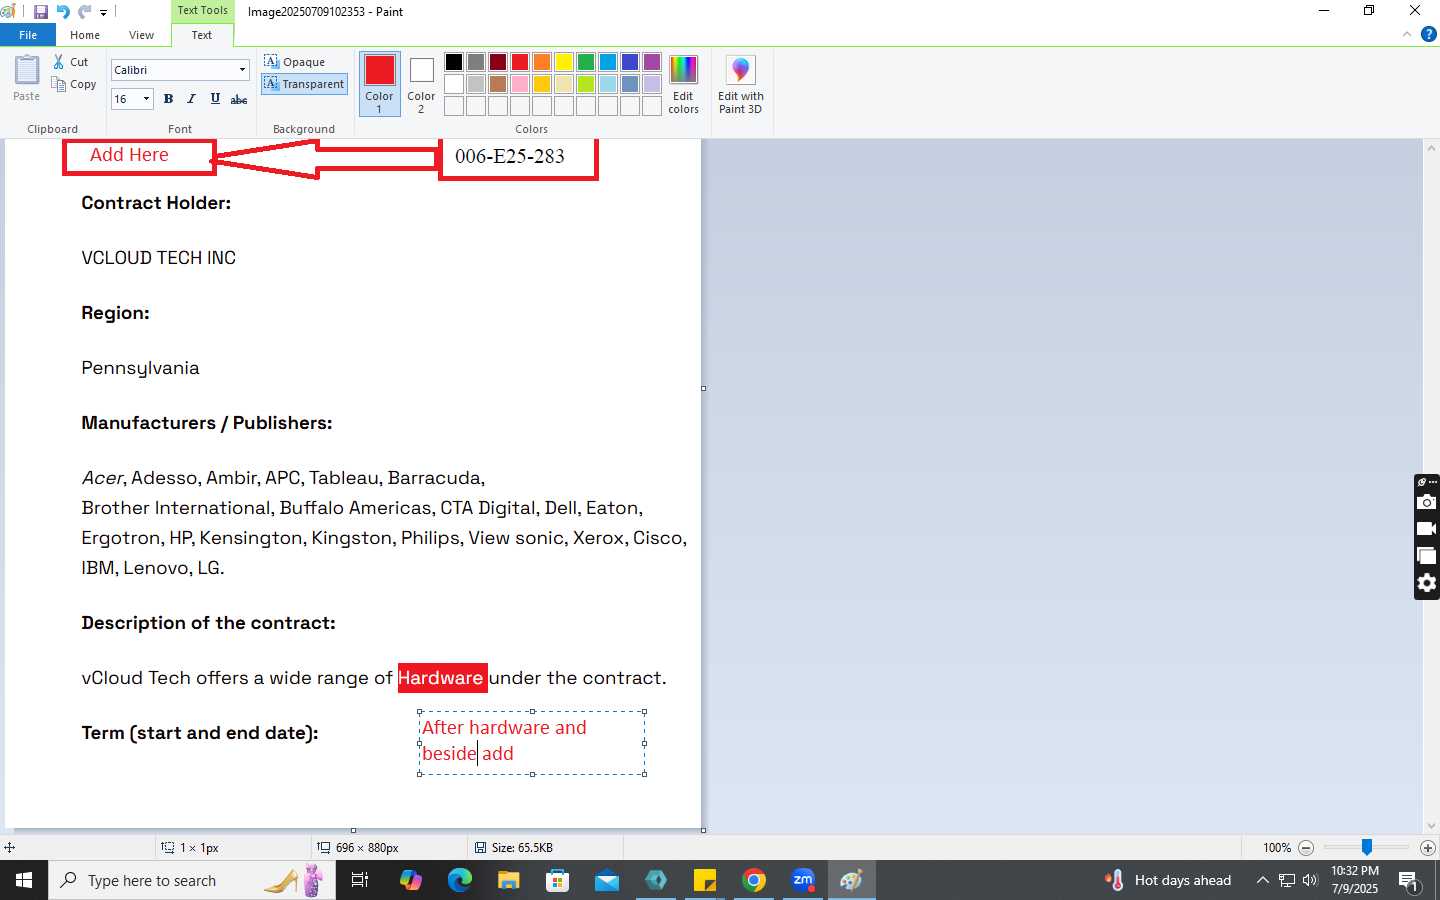Image resolution: width=1440 pixels, height=900 pixels.
Task: Pick the orange color swatch
Action: pyautogui.click(x=542, y=62)
